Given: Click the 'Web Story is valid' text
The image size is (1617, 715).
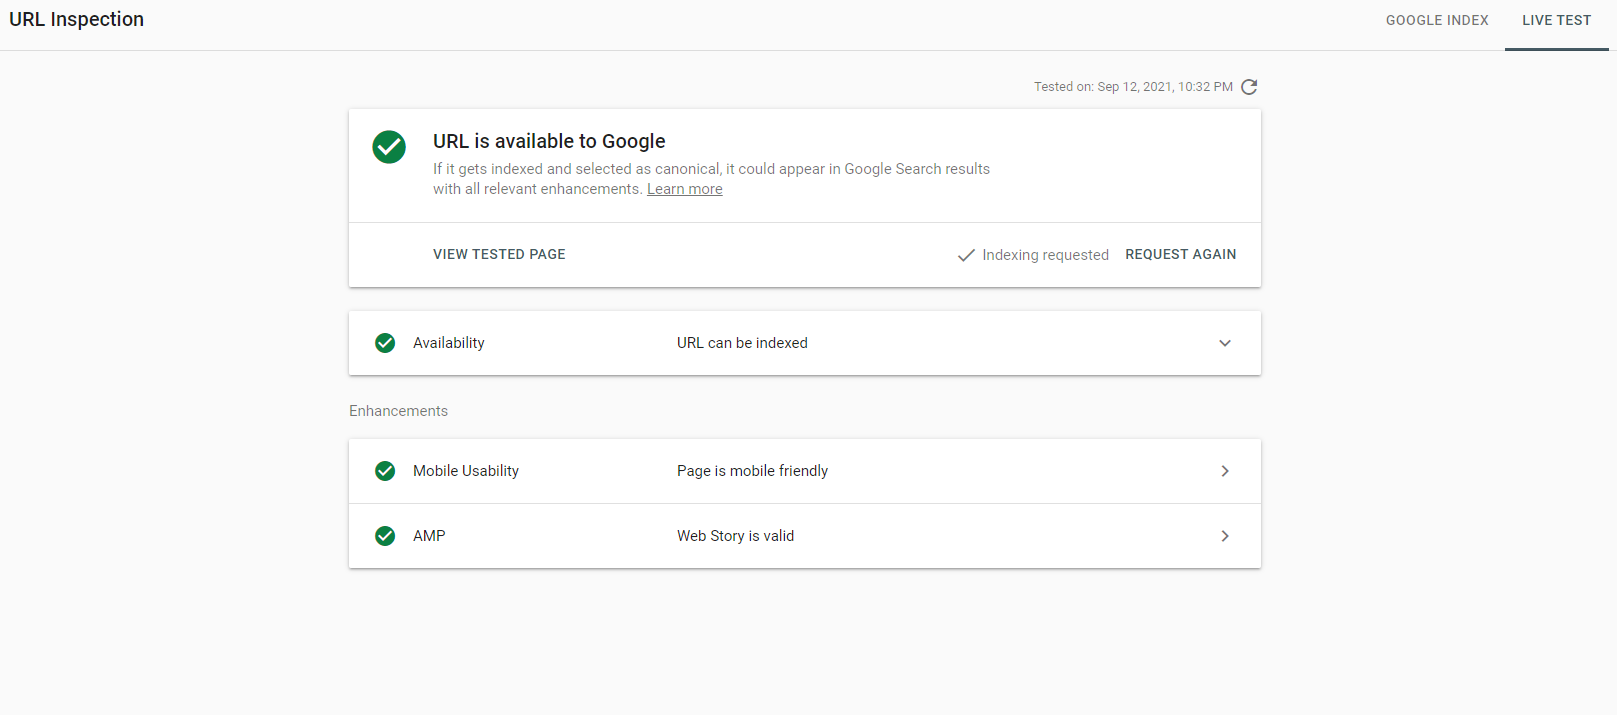Looking at the screenshot, I should pyautogui.click(x=735, y=536).
